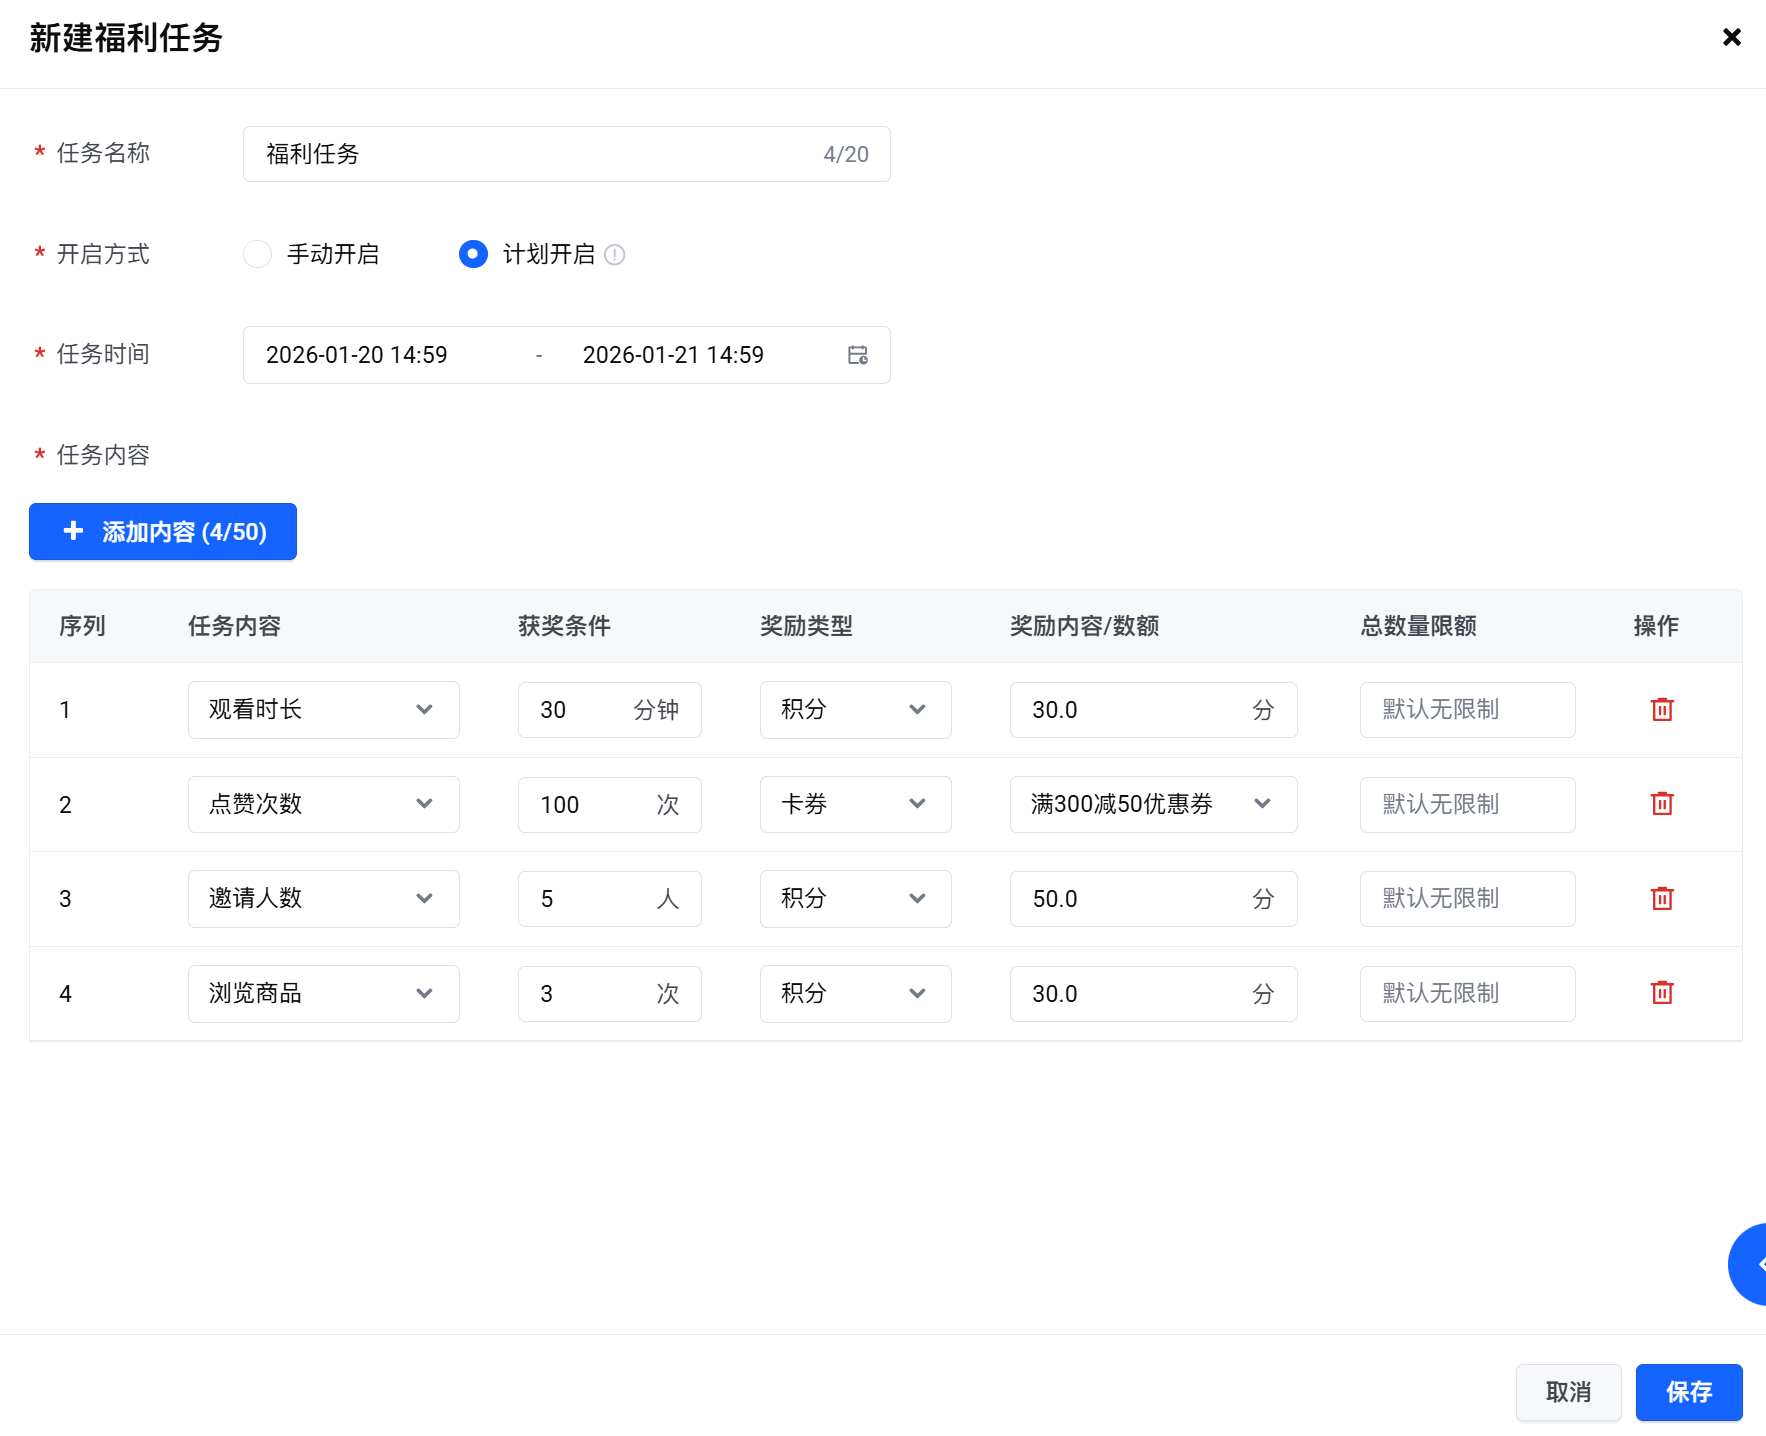Expand the 卡券 reward type dropdown
This screenshot has height=1436, width=1766.
(x=855, y=804)
